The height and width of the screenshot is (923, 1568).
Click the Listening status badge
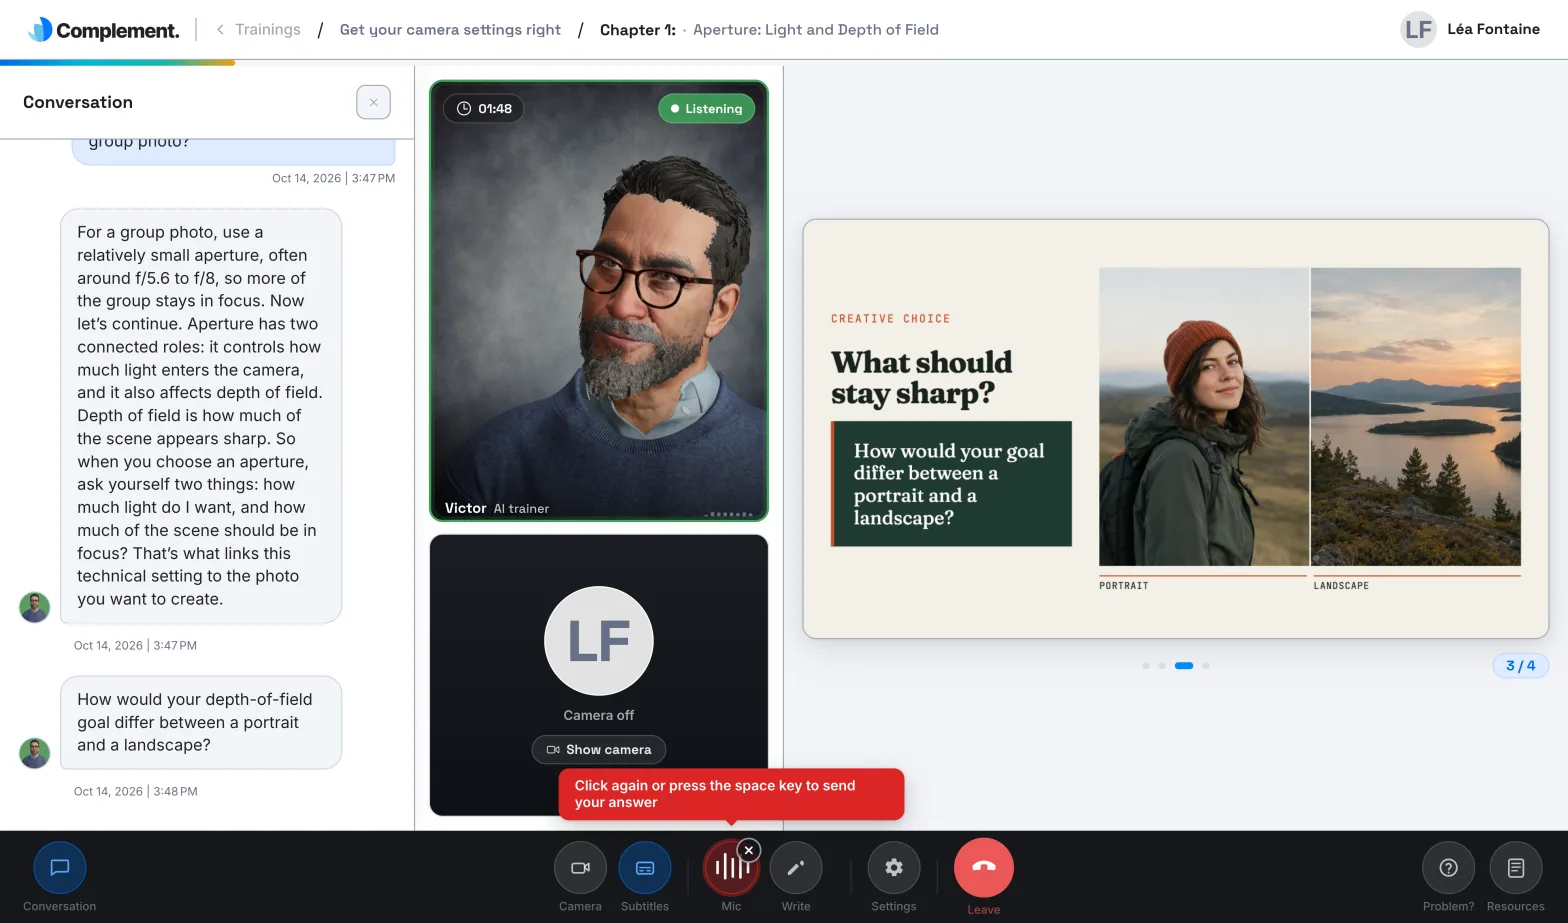point(706,109)
